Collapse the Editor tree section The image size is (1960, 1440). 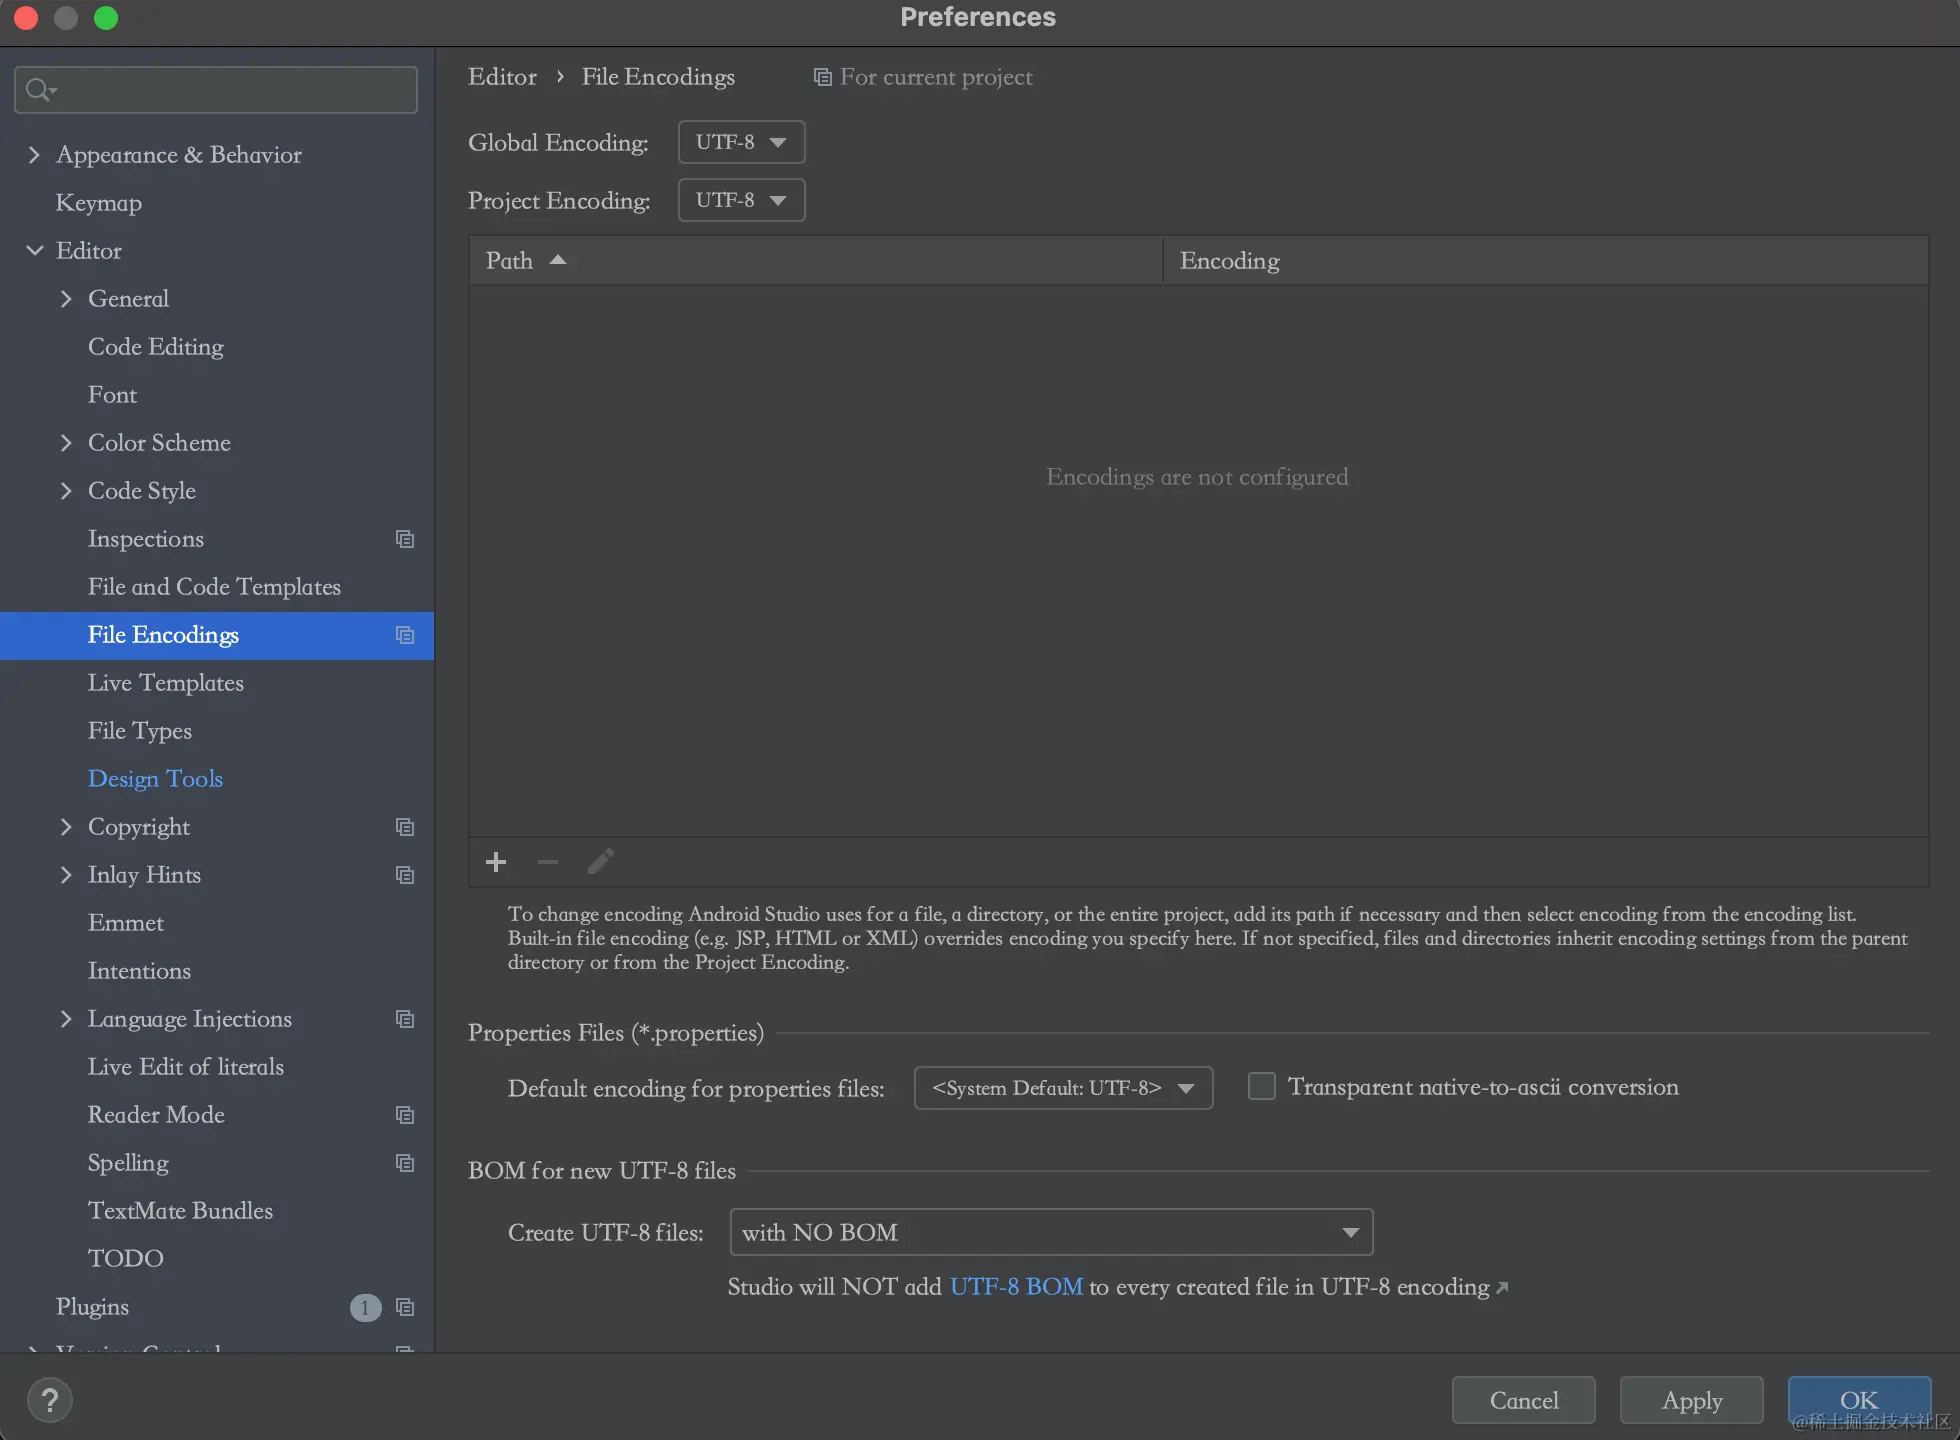click(35, 251)
